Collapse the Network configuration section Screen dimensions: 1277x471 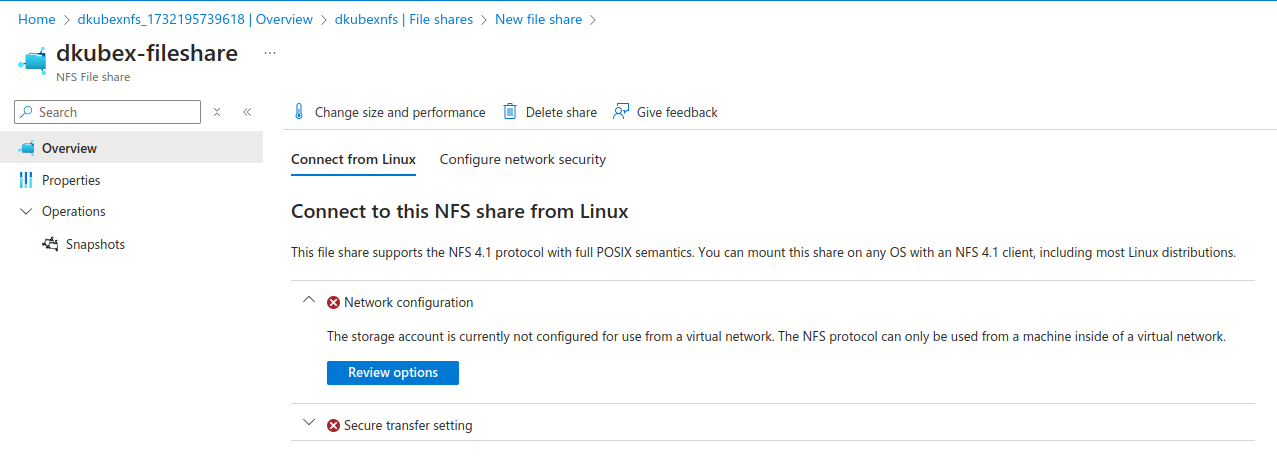pyautogui.click(x=308, y=301)
